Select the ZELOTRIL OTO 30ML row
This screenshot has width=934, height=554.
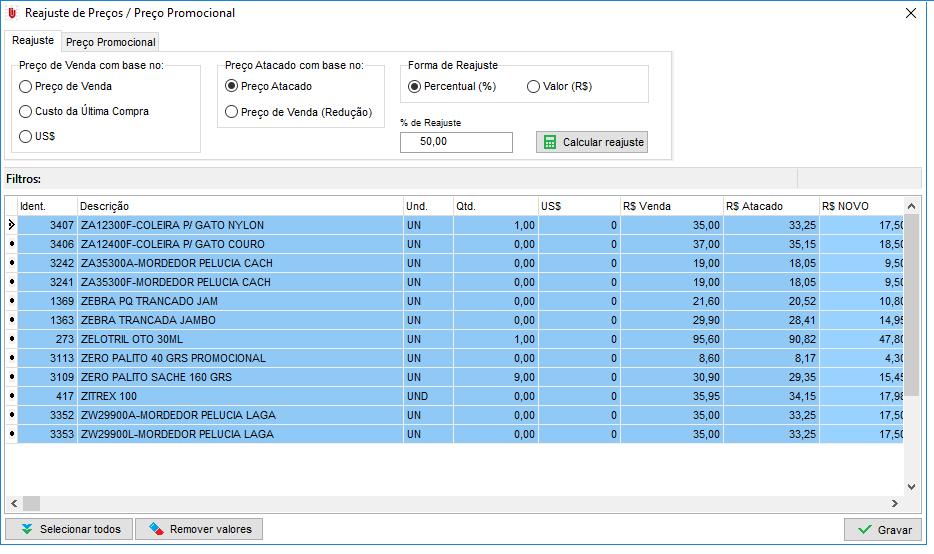pyautogui.click(x=240, y=339)
